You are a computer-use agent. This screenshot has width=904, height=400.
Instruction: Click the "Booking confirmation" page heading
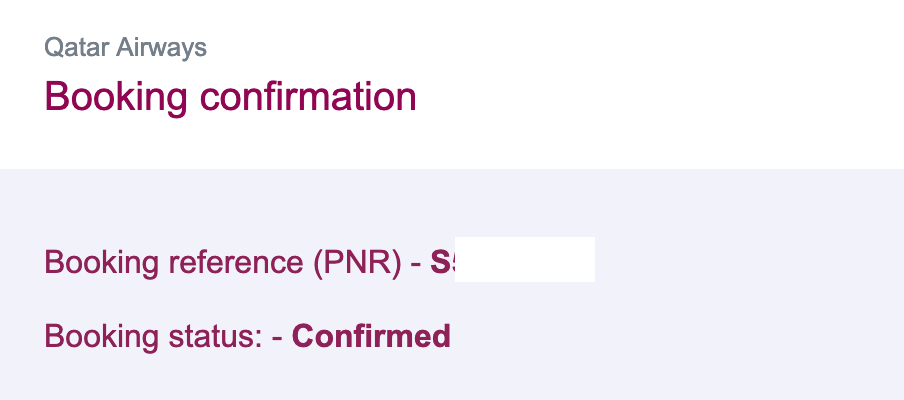point(230,97)
